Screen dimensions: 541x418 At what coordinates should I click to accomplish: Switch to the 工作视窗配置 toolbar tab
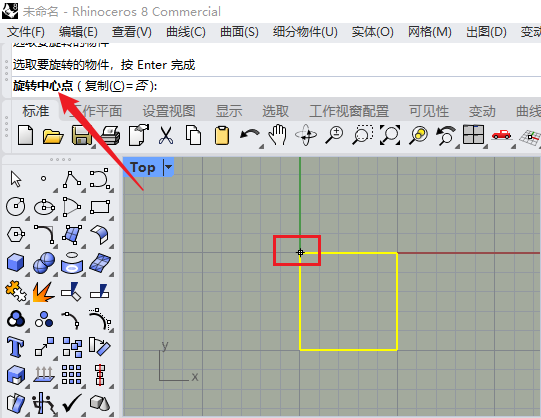coord(349,111)
